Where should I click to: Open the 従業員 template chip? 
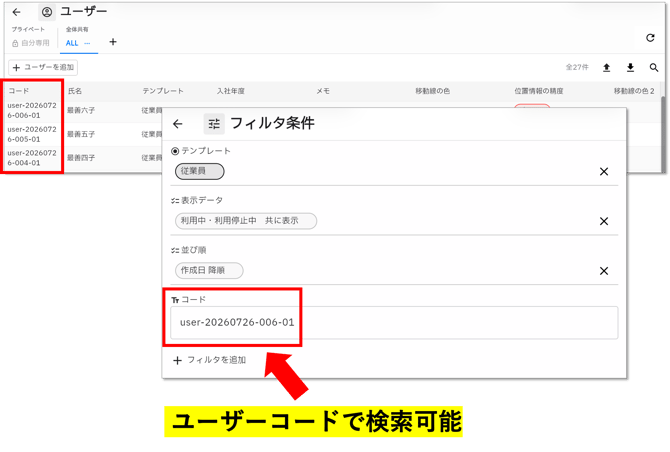pos(200,171)
